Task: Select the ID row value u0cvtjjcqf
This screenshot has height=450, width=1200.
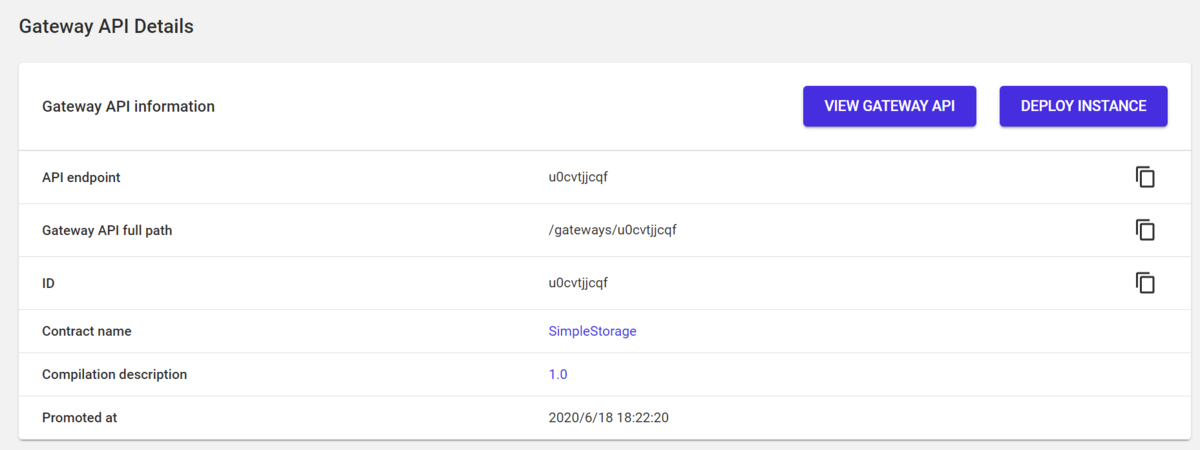Action: click(x=578, y=283)
